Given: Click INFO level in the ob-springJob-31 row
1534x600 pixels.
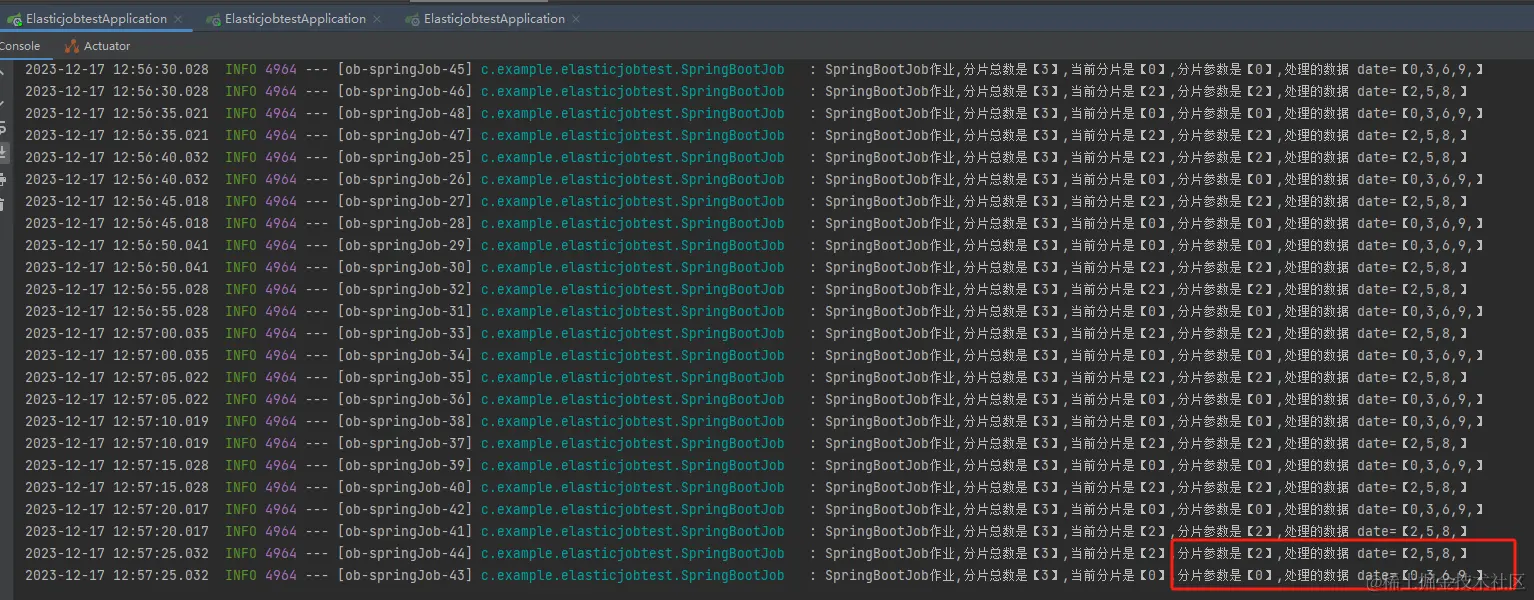Looking at the screenshot, I should pyautogui.click(x=241, y=311).
